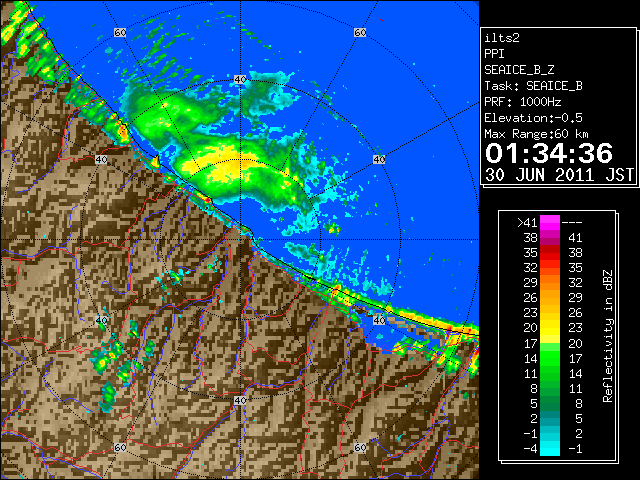
Task: Click the 'Reflectivity in dBZ' legend label
Action: click(608, 336)
